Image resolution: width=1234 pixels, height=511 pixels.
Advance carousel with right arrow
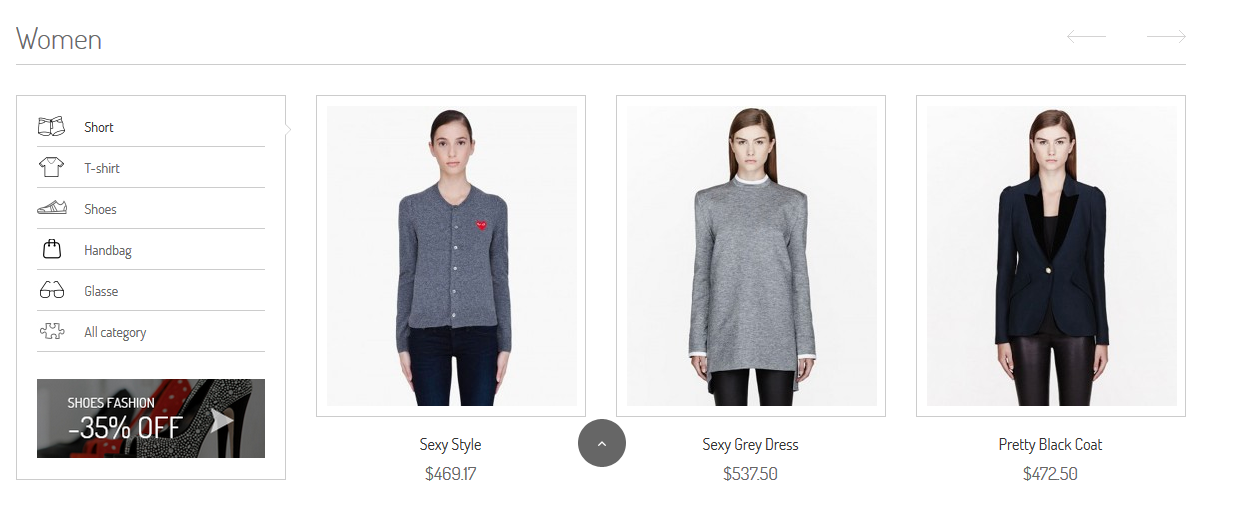pyautogui.click(x=1166, y=37)
